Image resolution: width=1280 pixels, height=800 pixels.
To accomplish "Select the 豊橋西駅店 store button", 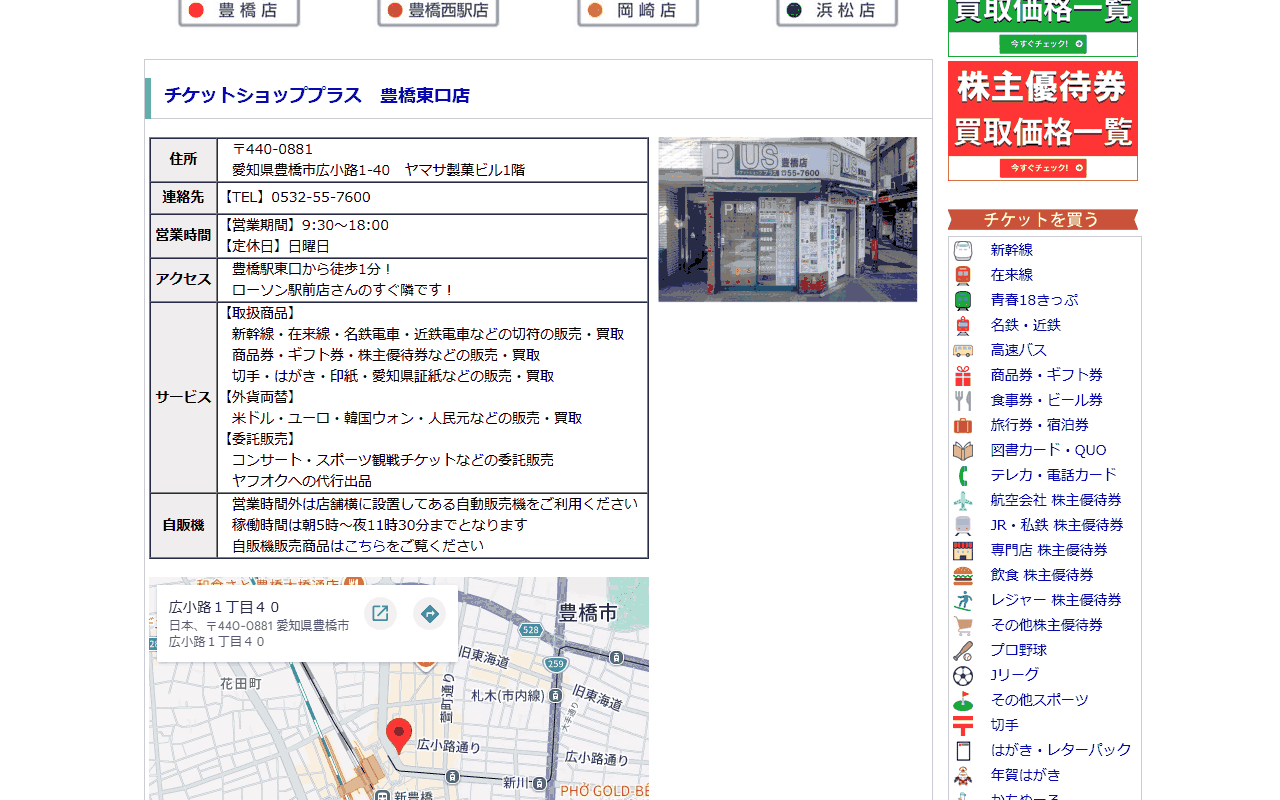I will pyautogui.click(x=438, y=12).
